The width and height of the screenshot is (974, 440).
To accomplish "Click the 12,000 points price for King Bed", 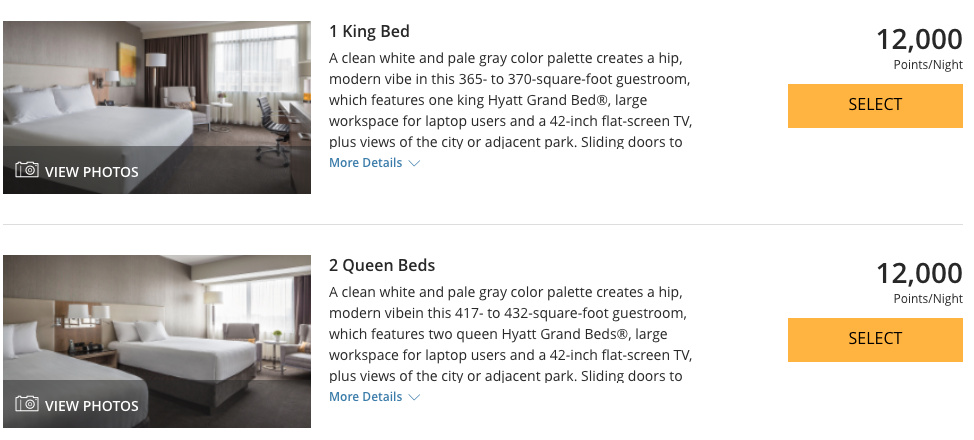I will click(x=919, y=40).
